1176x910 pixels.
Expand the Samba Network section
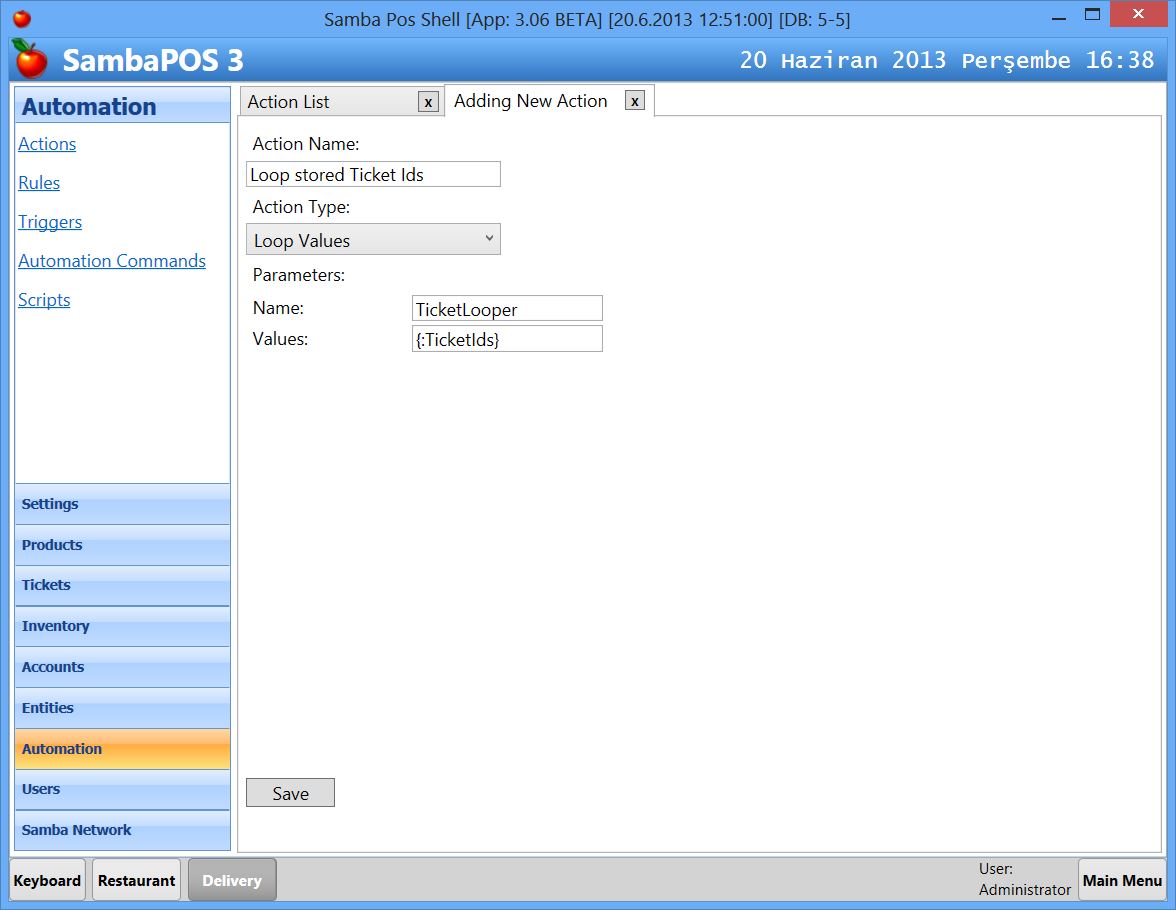122,830
